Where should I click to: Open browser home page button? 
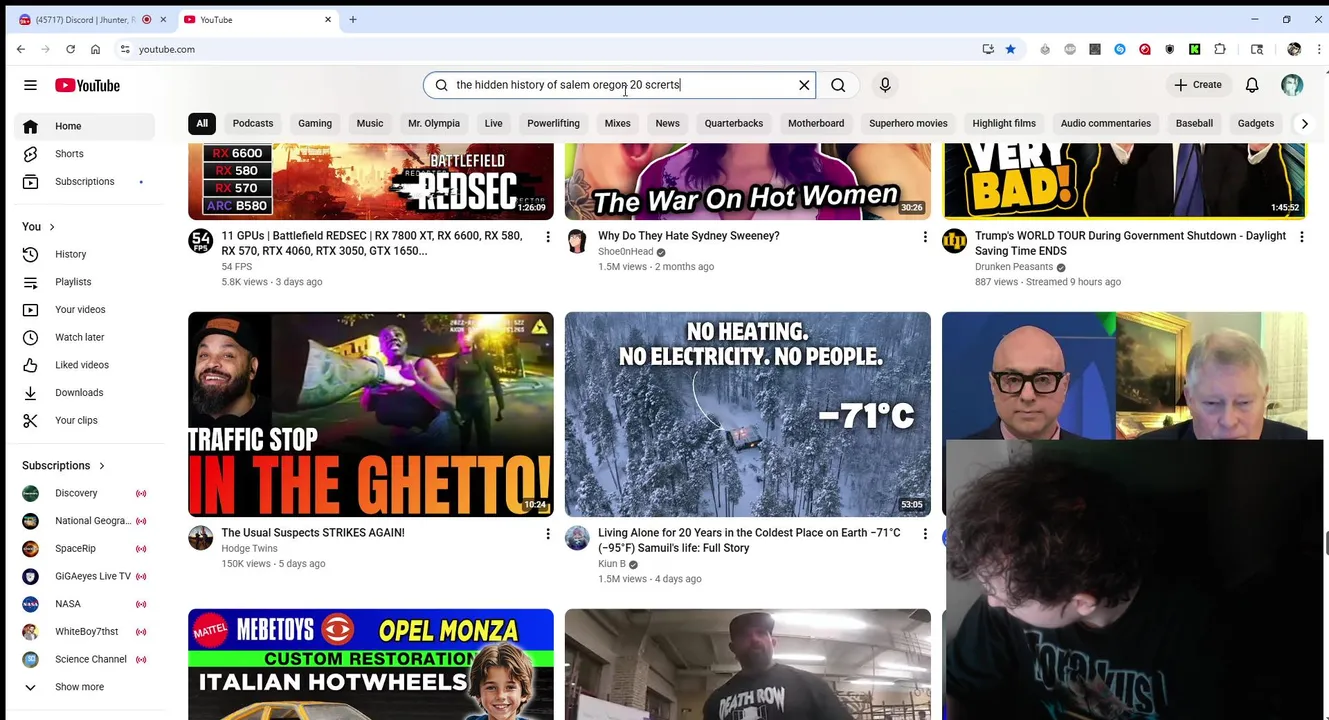pos(95,49)
